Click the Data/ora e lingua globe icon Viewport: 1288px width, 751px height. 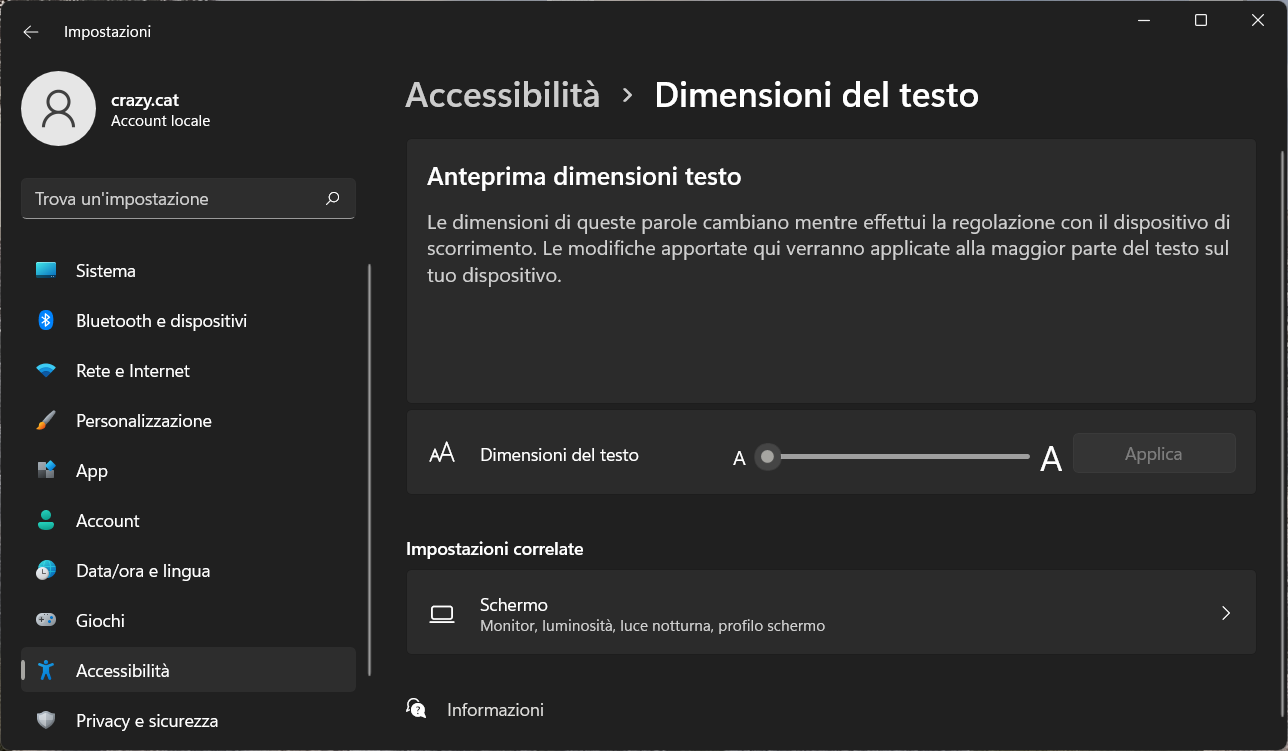click(x=46, y=570)
